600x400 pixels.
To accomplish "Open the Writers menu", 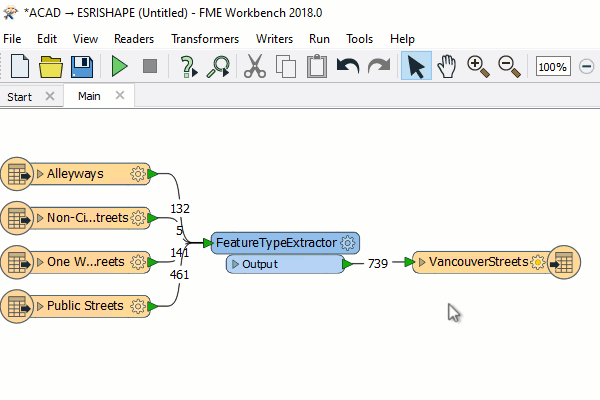I will 274,39.
